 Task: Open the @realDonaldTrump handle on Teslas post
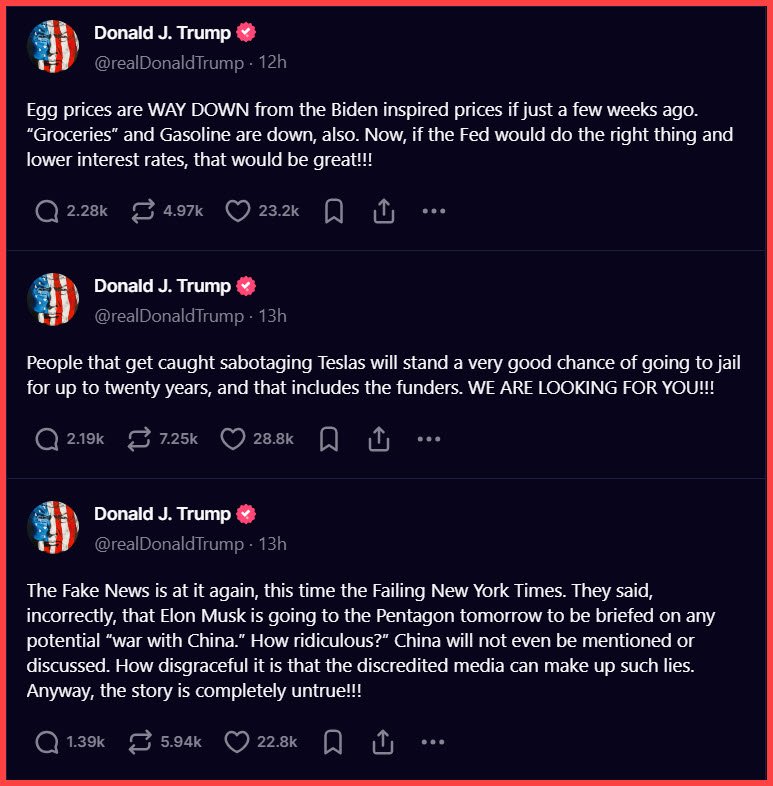click(168, 316)
